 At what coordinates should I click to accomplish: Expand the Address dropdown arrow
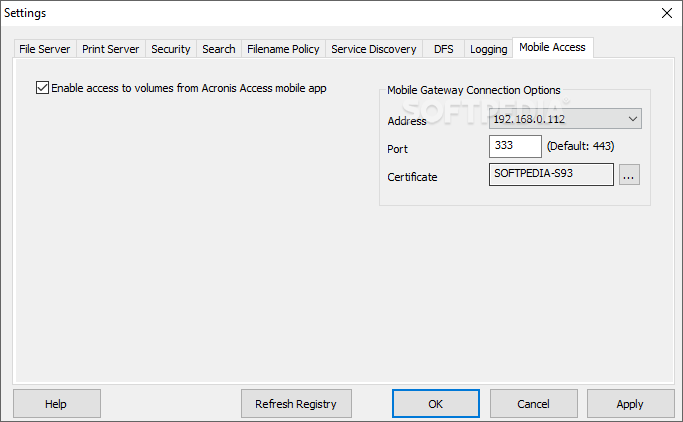point(632,118)
